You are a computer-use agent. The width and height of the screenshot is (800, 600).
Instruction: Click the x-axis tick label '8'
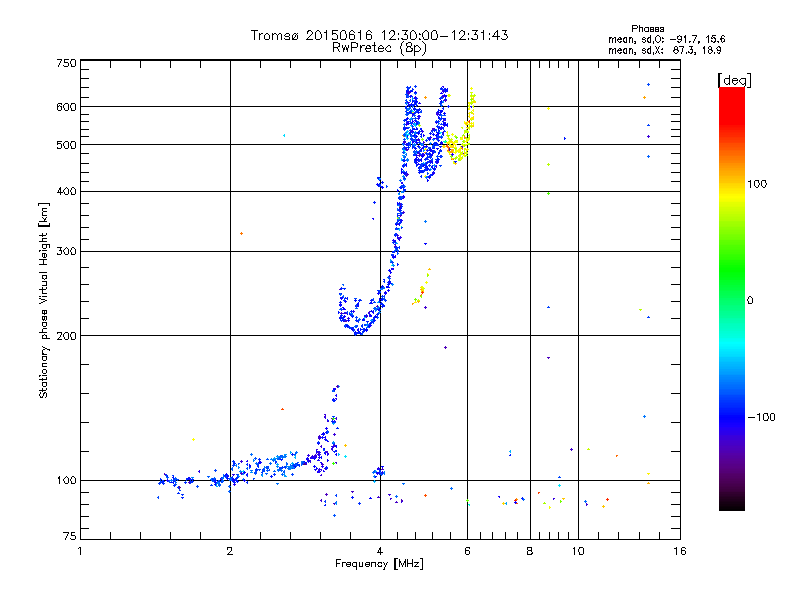tap(530, 551)
